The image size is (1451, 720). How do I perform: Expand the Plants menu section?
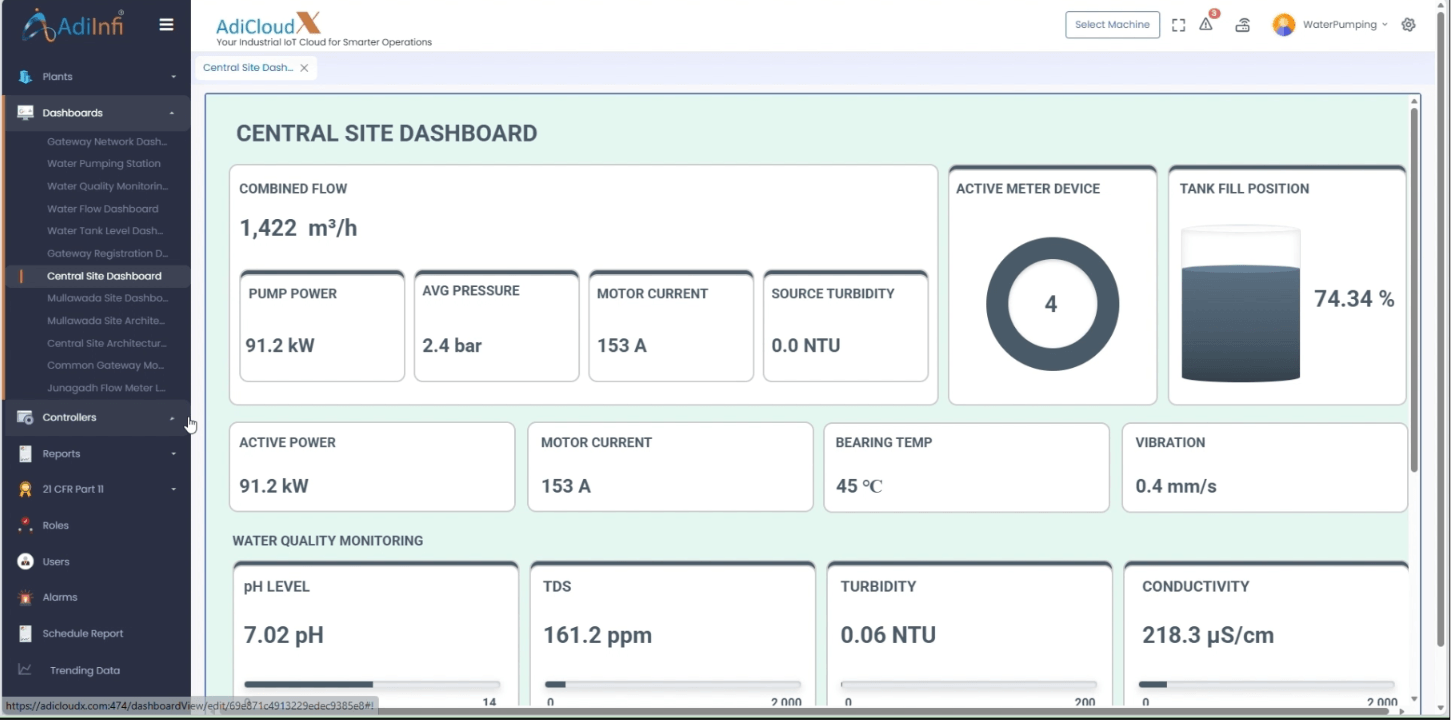point(96,76)
